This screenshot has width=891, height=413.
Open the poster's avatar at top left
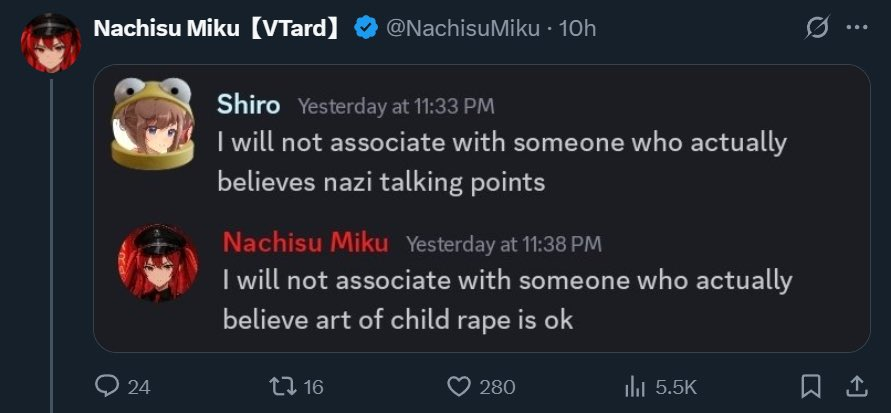click(49, 43)
